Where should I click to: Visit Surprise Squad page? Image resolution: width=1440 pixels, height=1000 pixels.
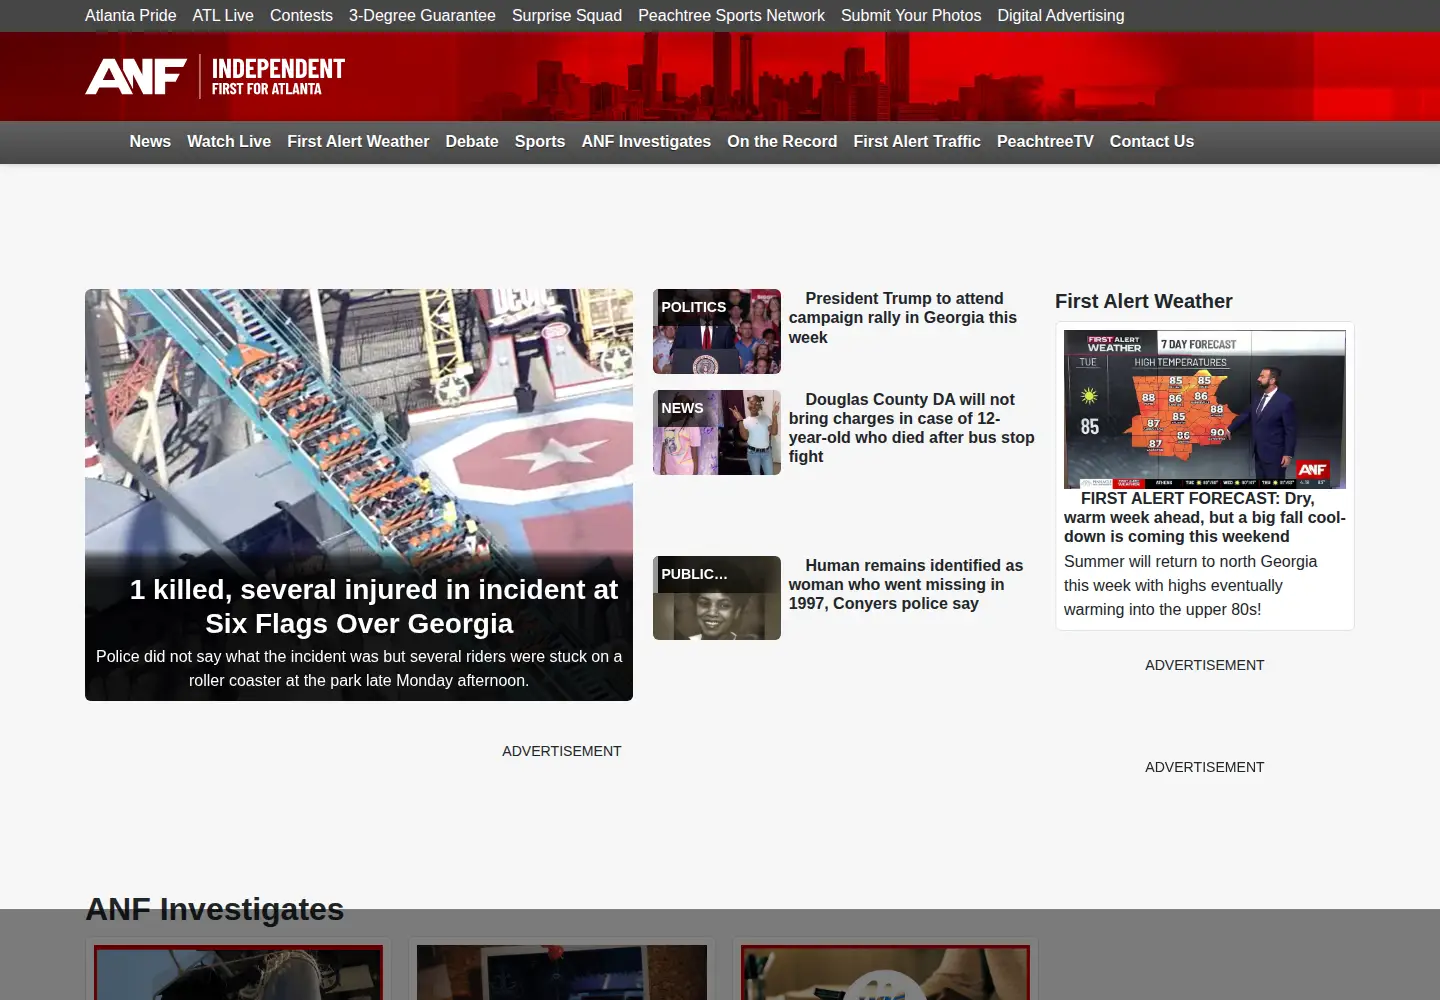[567, 16]
